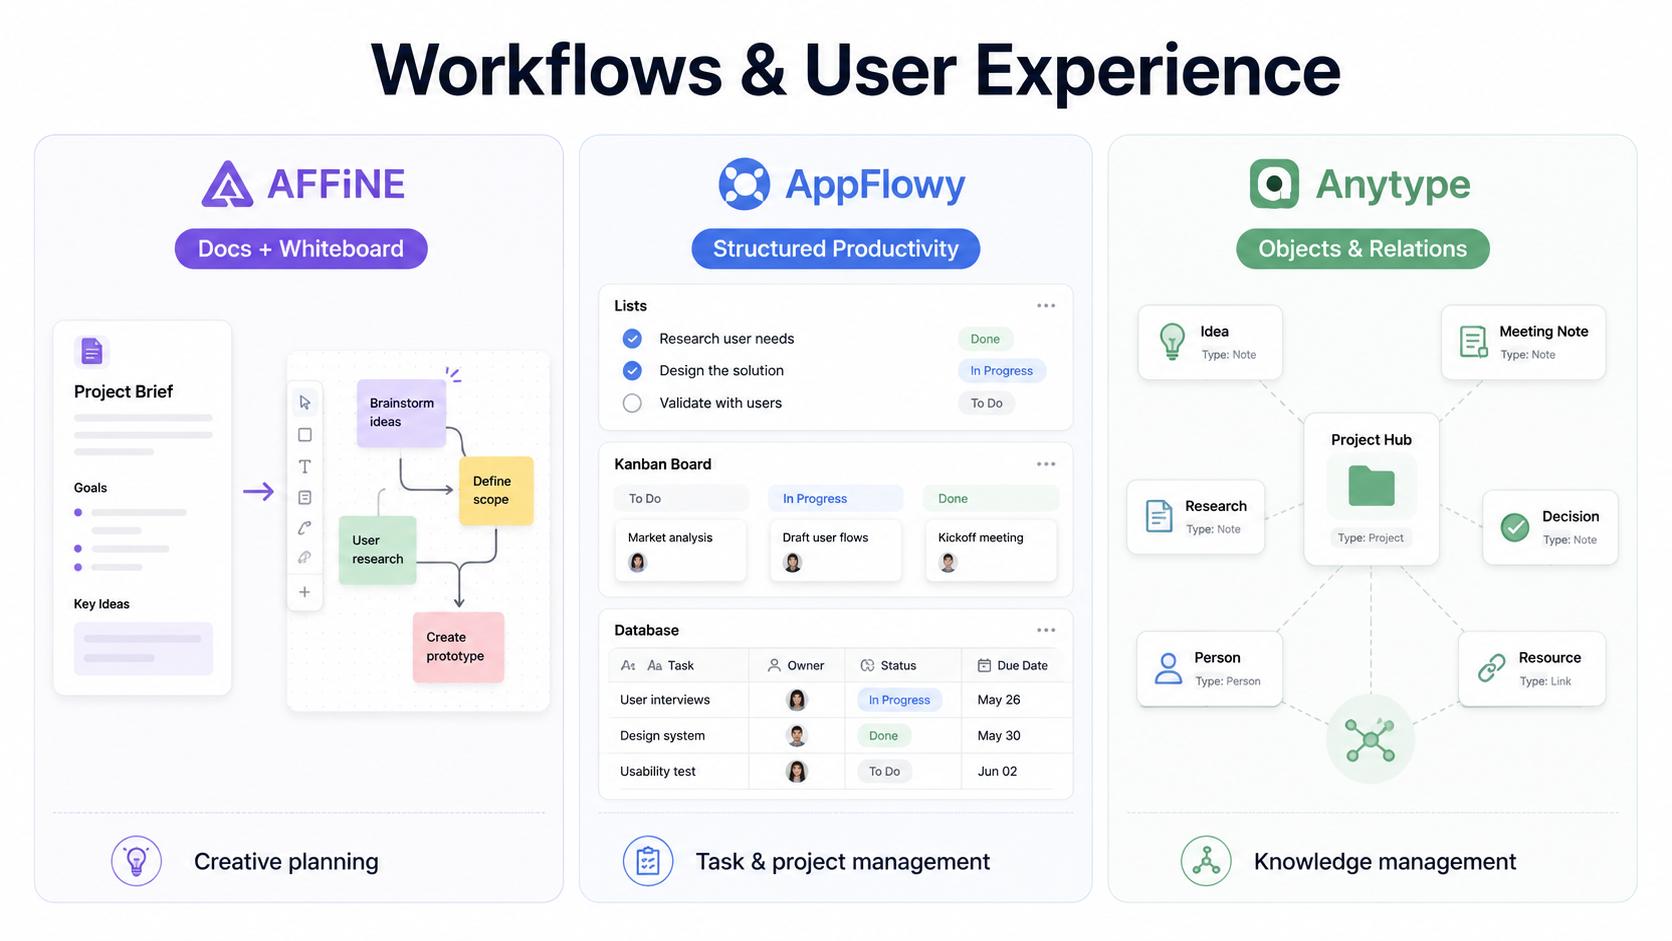Select the cursor tool in whiteboard toolbar
The height and width of the screenshot is (941, 1672).
click(305, 402)
